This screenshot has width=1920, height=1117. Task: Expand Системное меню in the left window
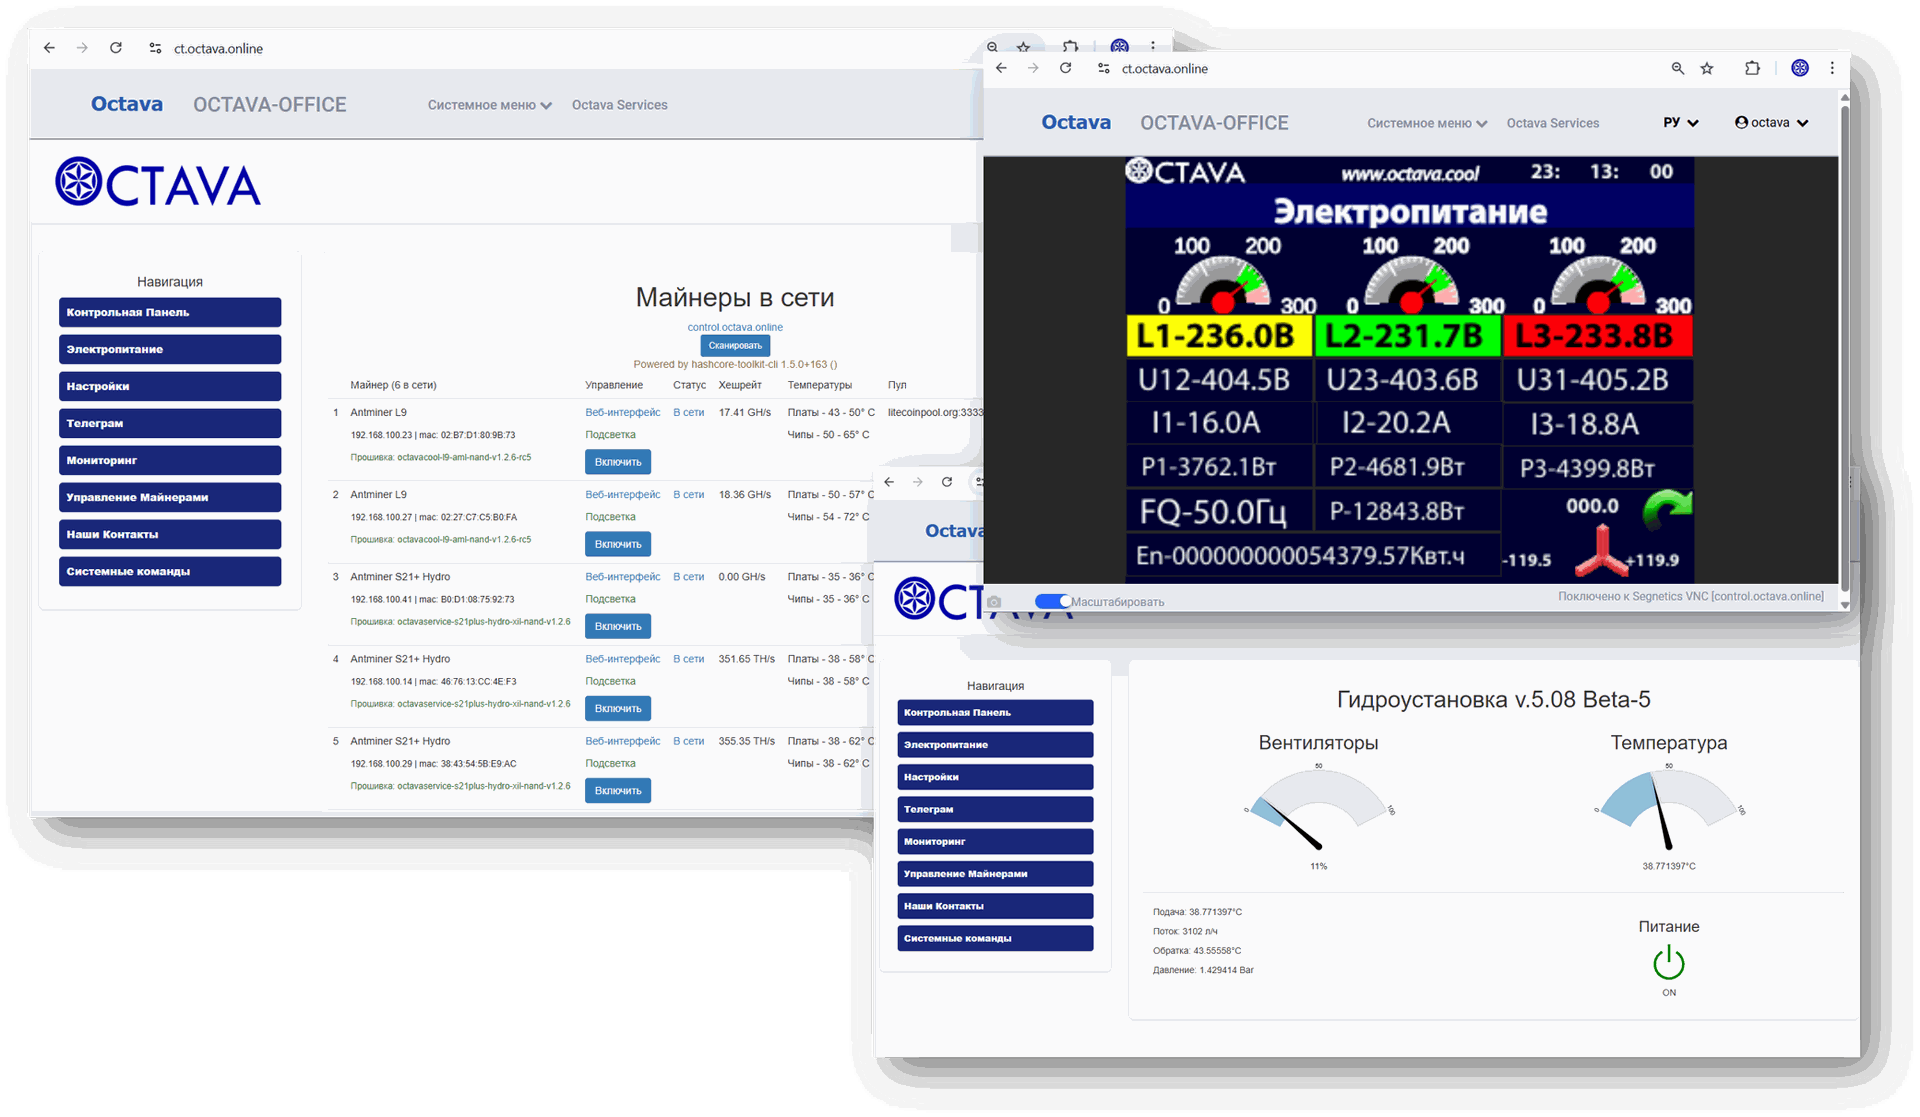click(489, 105)
